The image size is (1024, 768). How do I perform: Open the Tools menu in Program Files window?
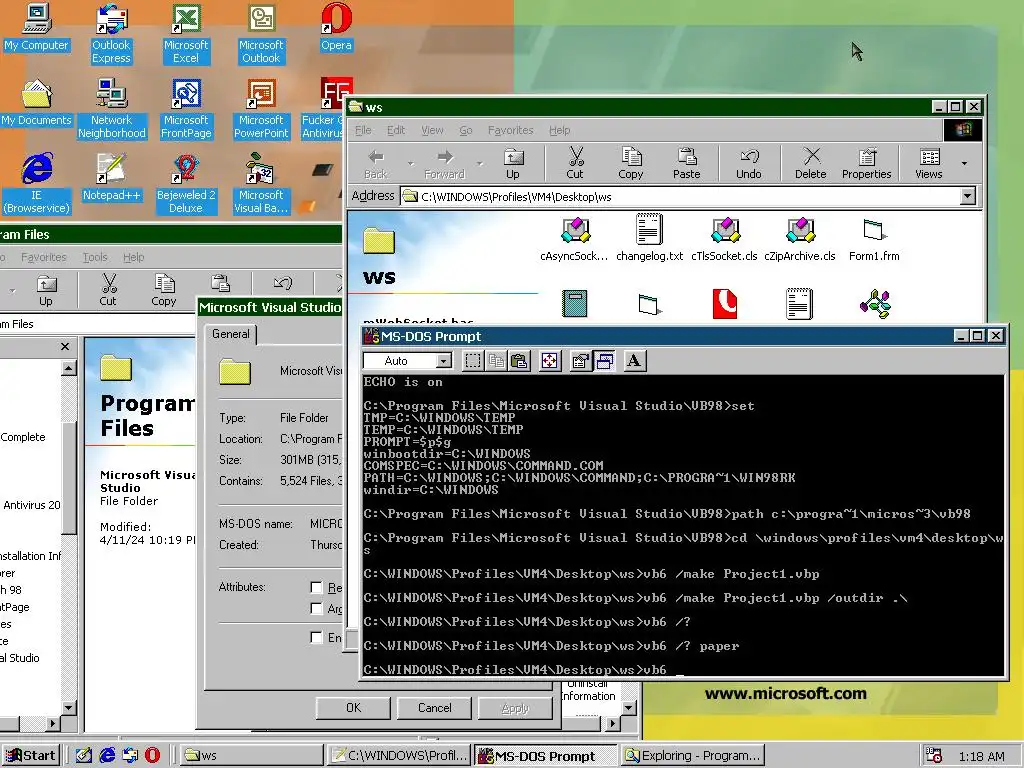(95, 257)
